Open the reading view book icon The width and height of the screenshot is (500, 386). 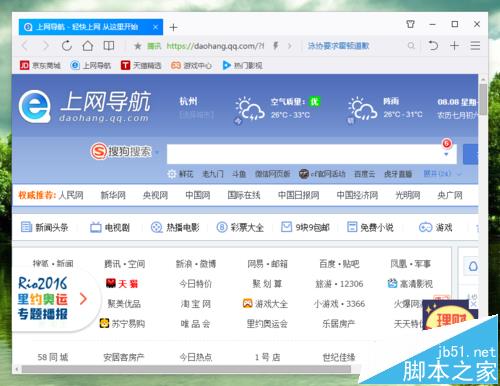click(x=109, y=46)
